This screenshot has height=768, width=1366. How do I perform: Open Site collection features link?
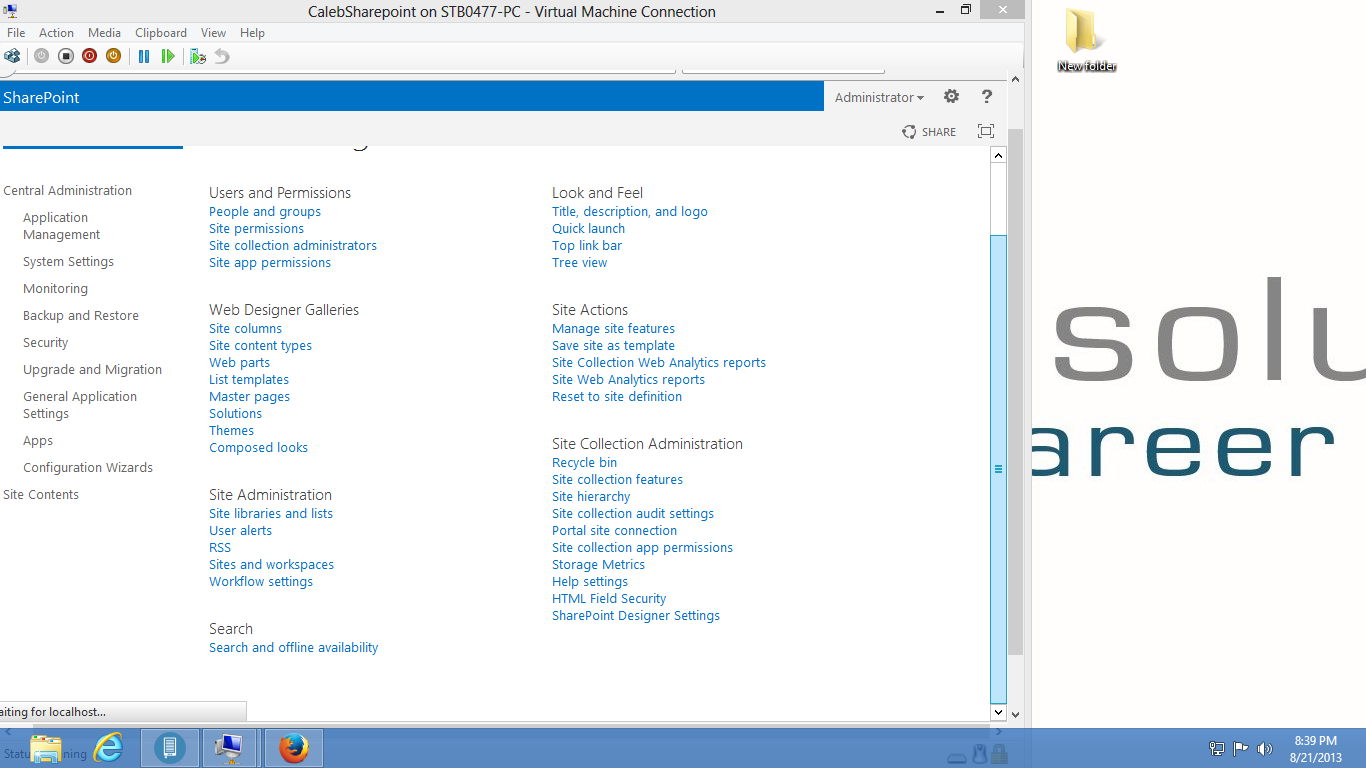click(617, 480)
